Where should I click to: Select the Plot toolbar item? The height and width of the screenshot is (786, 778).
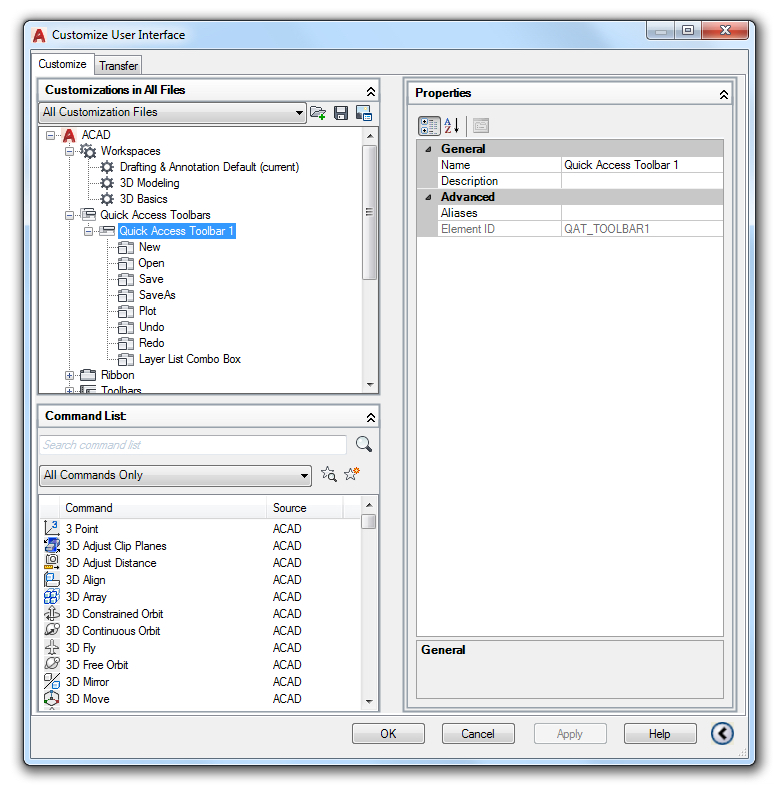pos(147,311)
